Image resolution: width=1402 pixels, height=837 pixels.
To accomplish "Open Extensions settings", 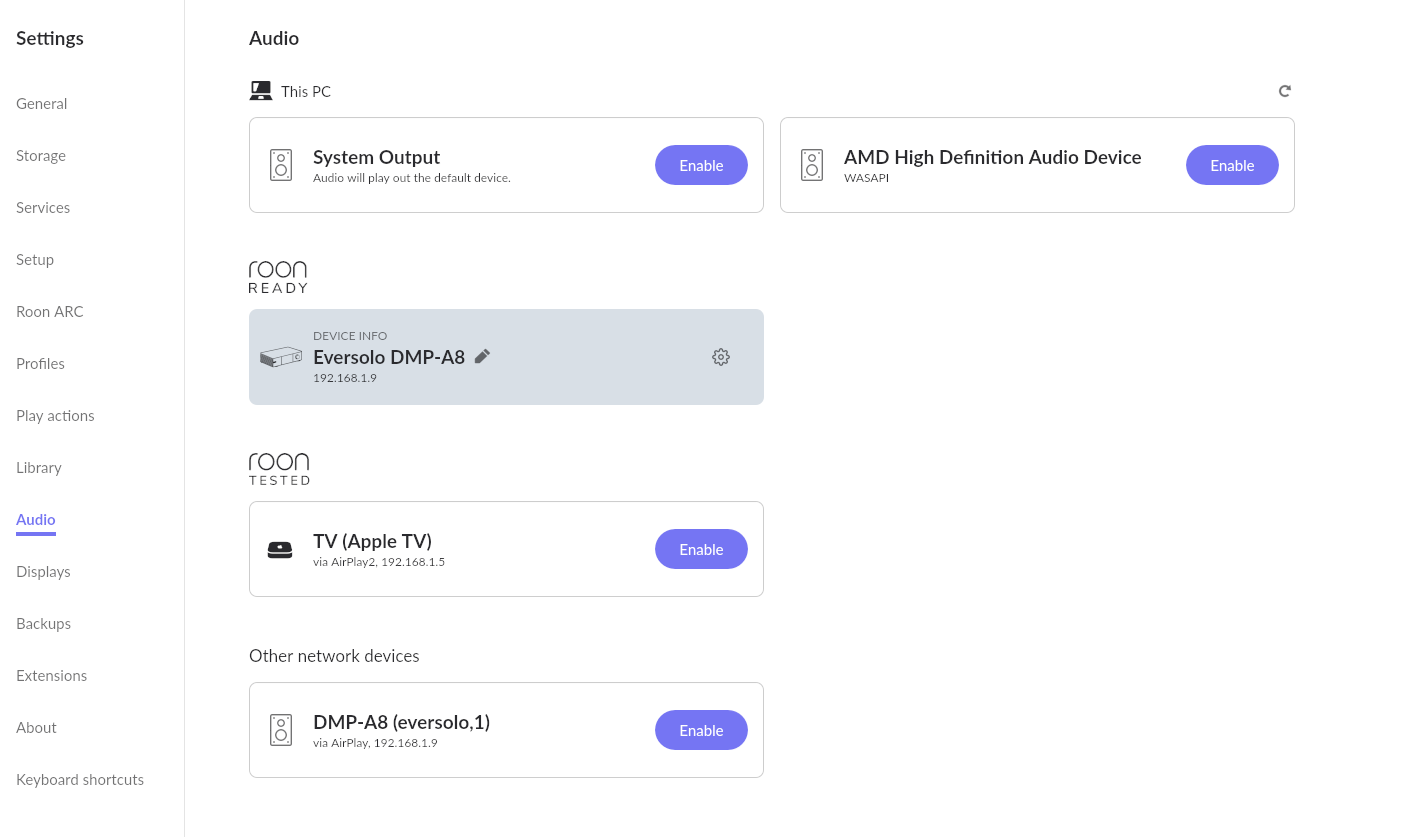I will click(51, 676).
